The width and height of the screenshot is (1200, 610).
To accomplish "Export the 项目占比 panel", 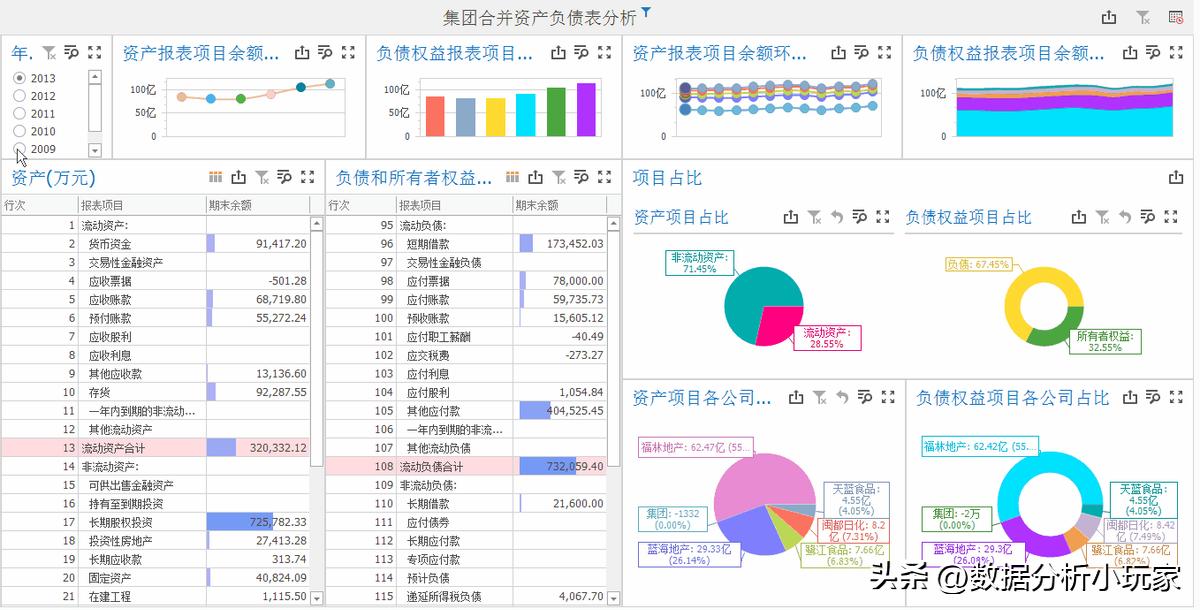I will [1175, 176].
